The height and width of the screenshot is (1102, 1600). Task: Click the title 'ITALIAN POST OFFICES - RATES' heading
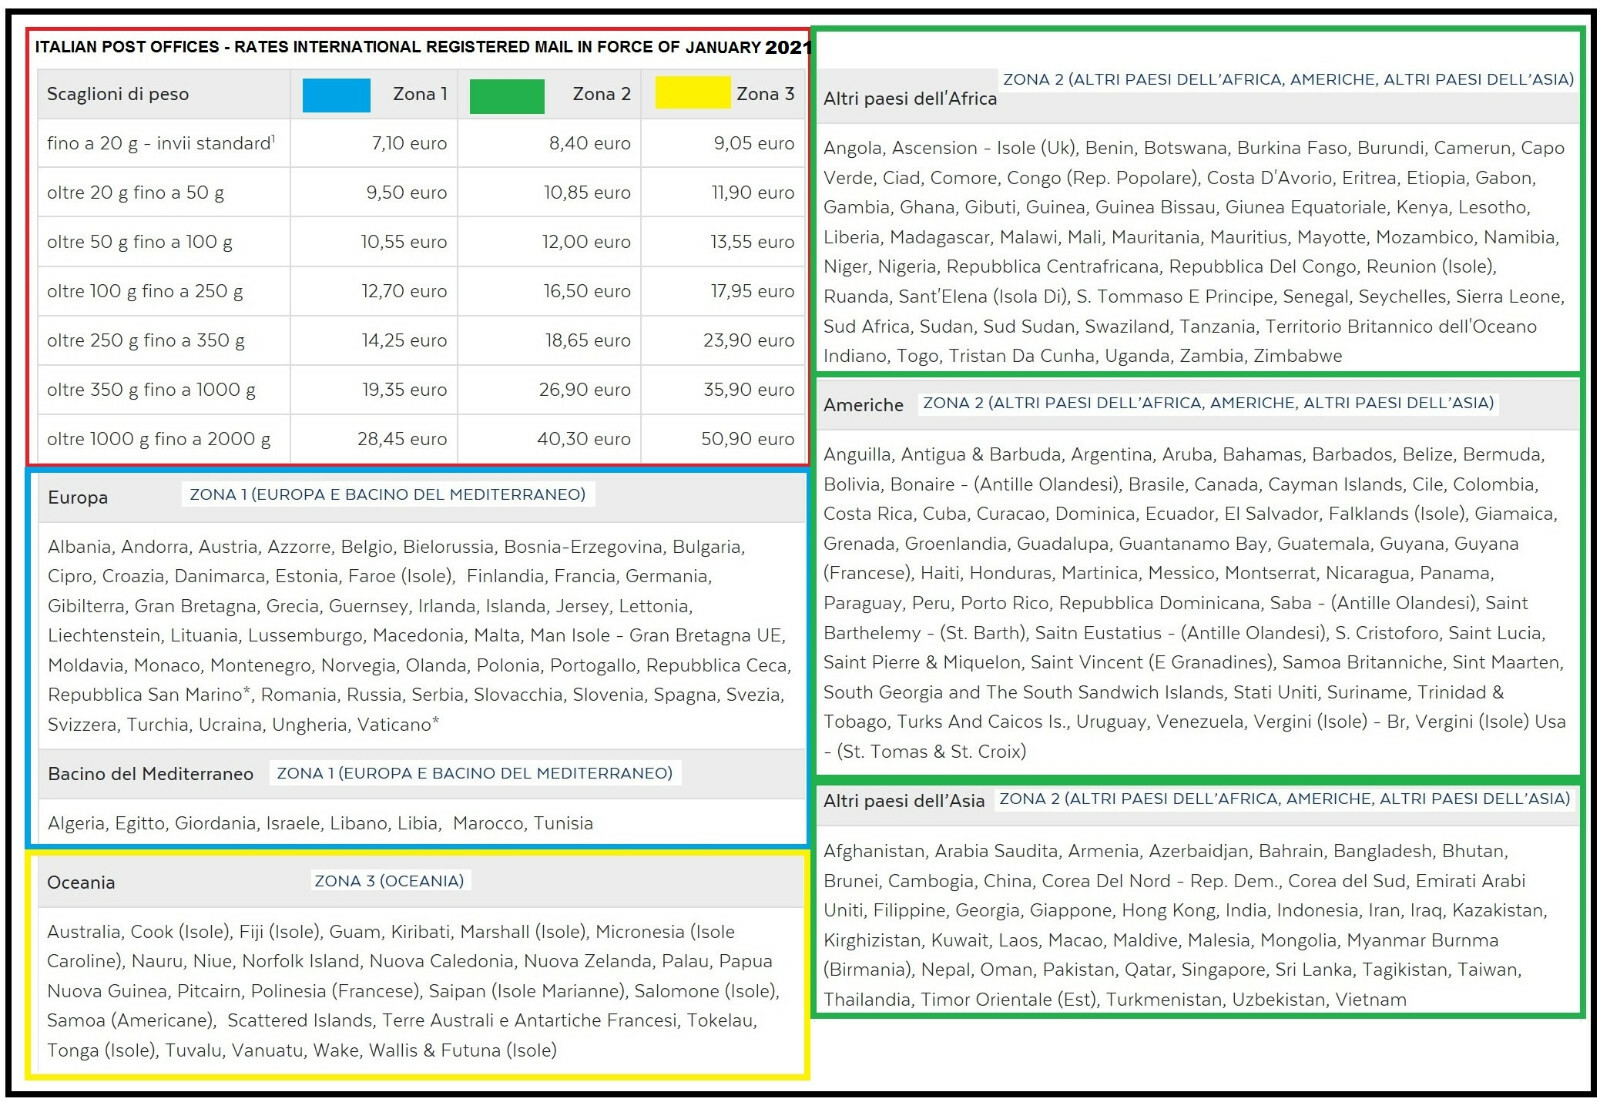[423, 47]
